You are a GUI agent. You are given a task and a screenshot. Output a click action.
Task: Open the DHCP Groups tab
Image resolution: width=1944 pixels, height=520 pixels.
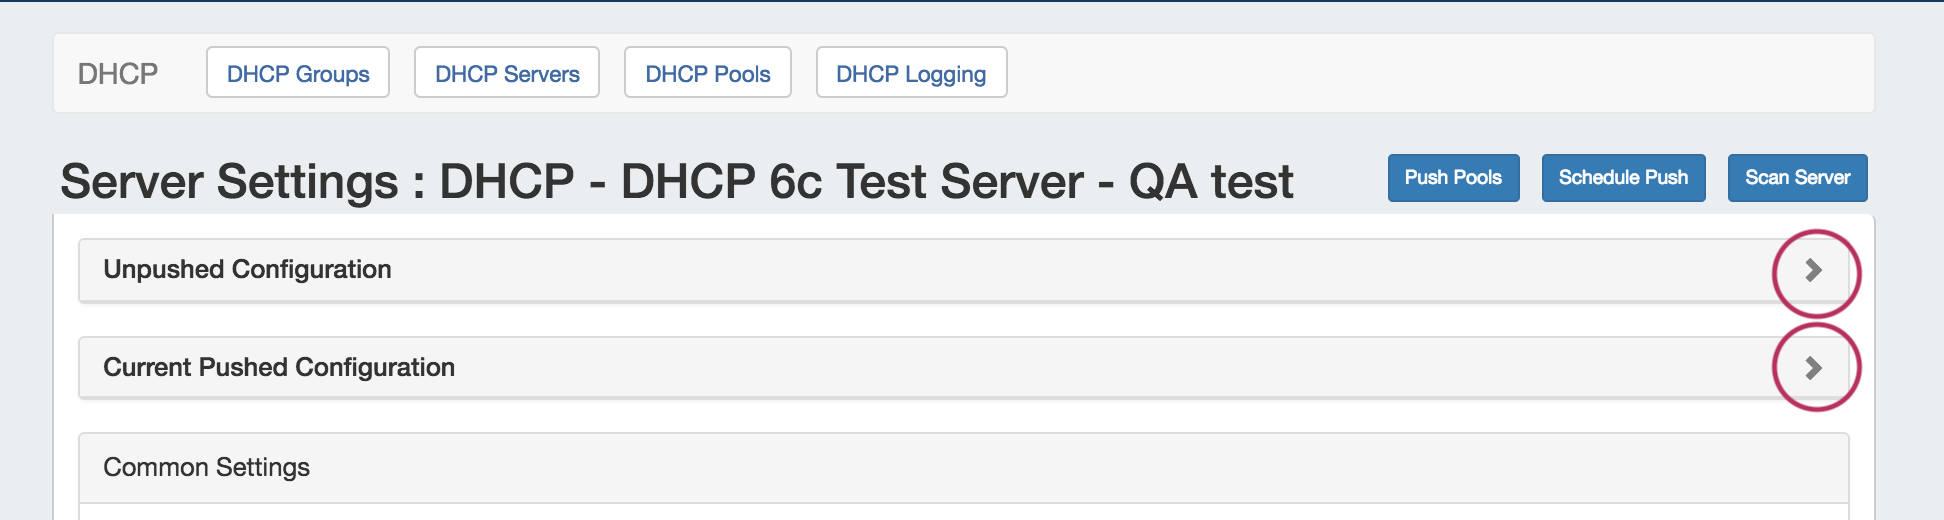pyautogui.click(x=298, y=73)
